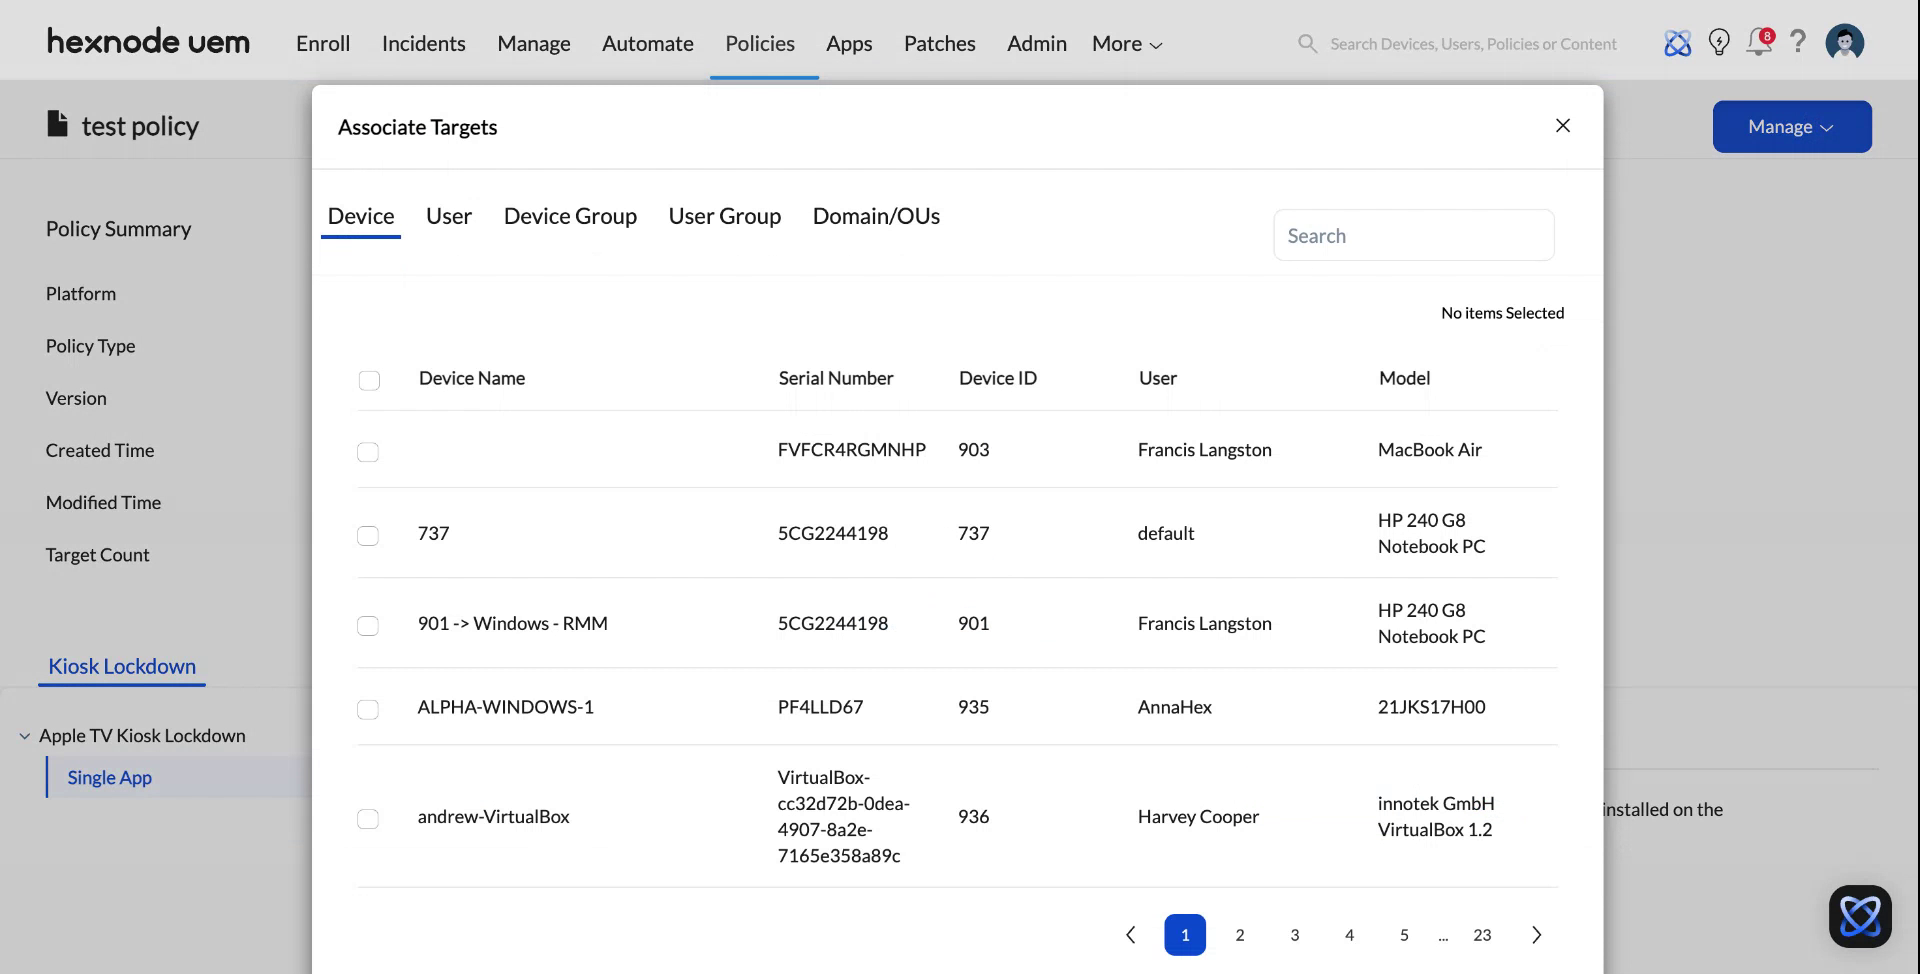Select the ALPHA-WINDOWS-1 device checkbox

368,709
